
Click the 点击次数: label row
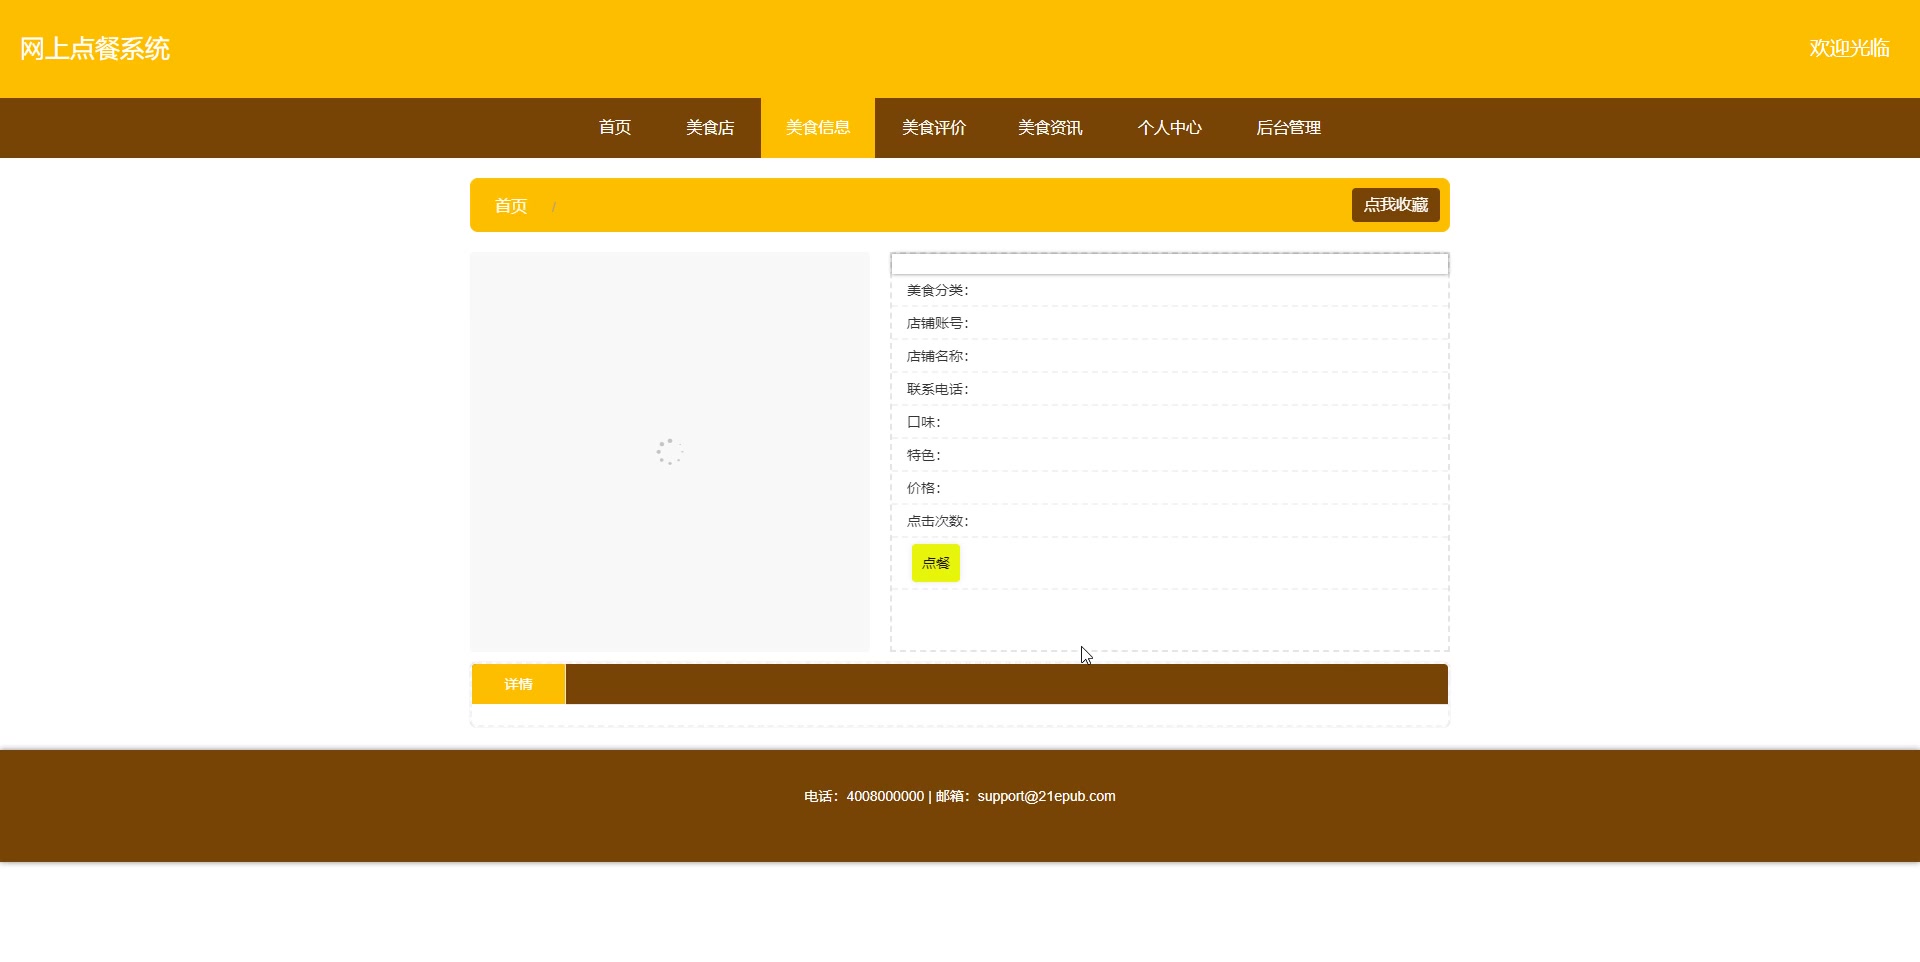[1170, 521]
